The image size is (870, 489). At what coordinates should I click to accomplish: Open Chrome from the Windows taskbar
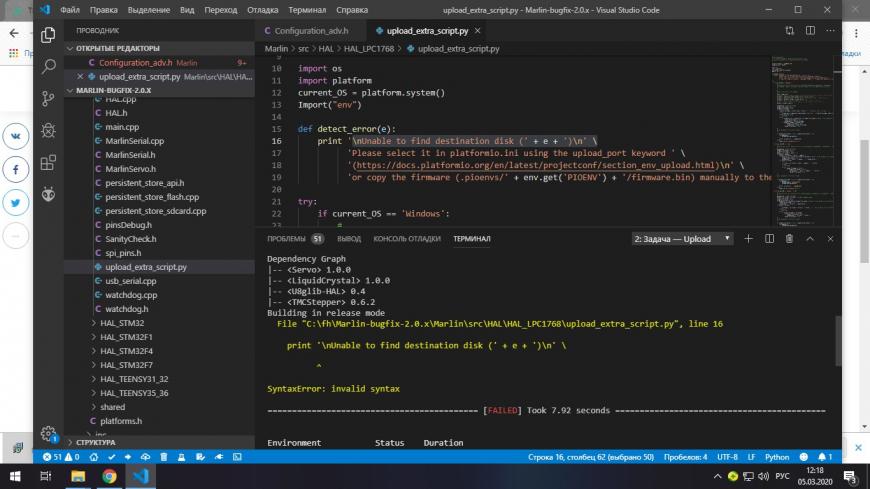[x=109, y=476]
